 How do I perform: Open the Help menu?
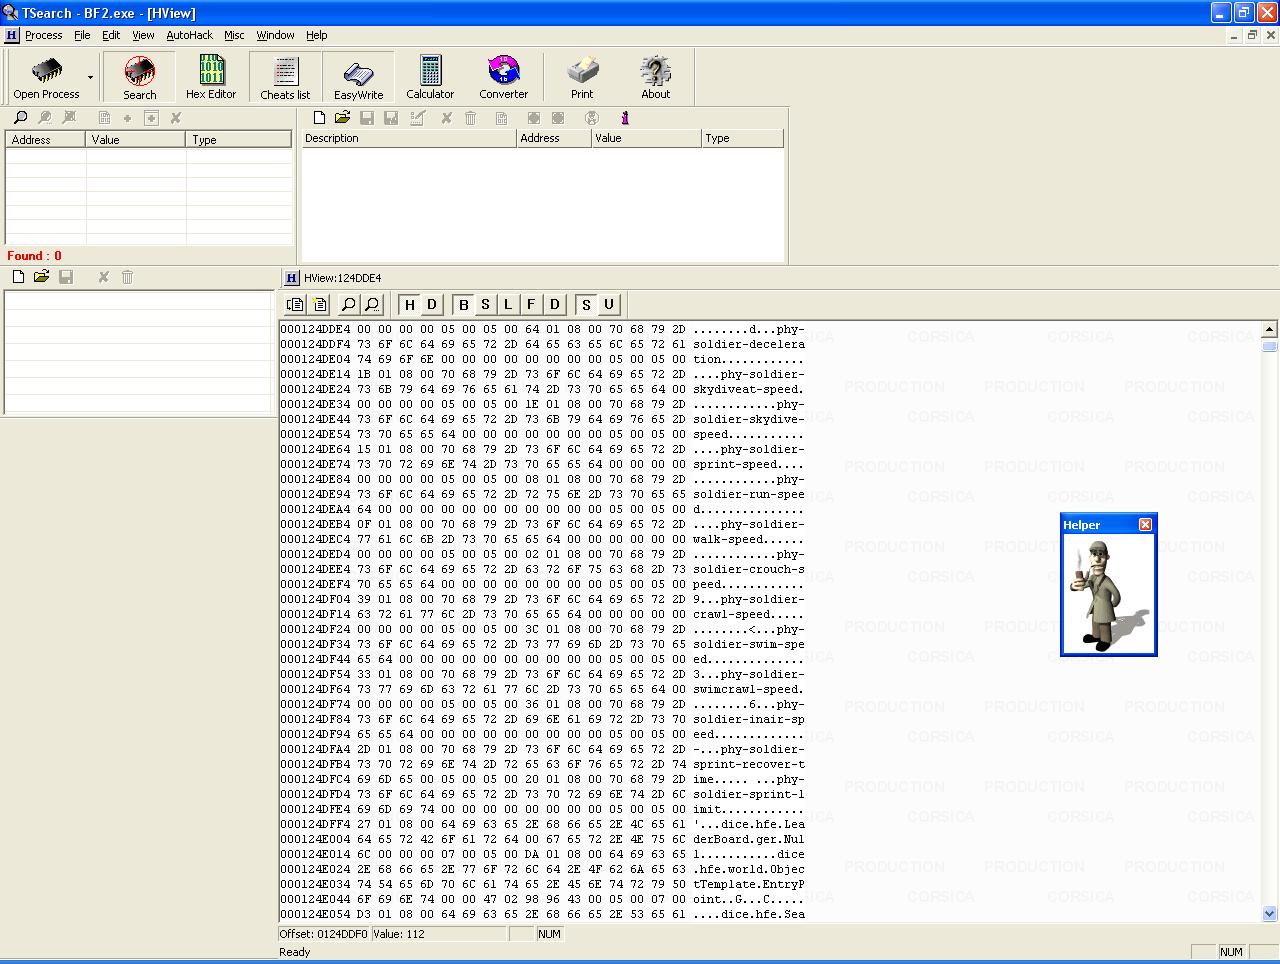click(x=316, y=35)
